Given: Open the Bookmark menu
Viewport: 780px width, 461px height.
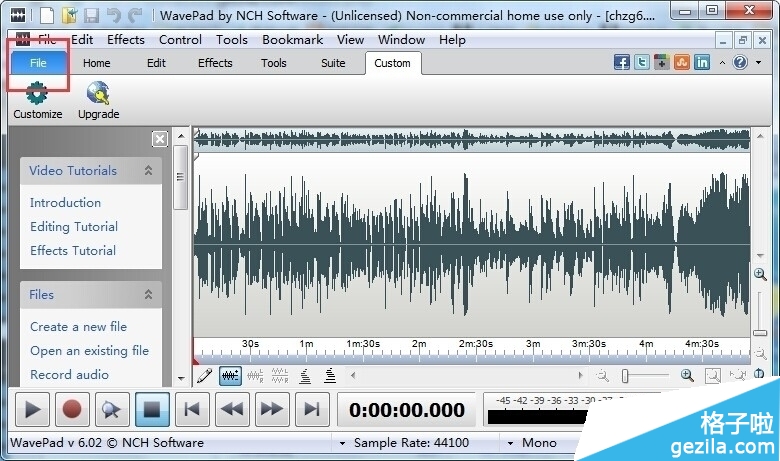Looking at the screenshot, I should [x=292, y=40].
